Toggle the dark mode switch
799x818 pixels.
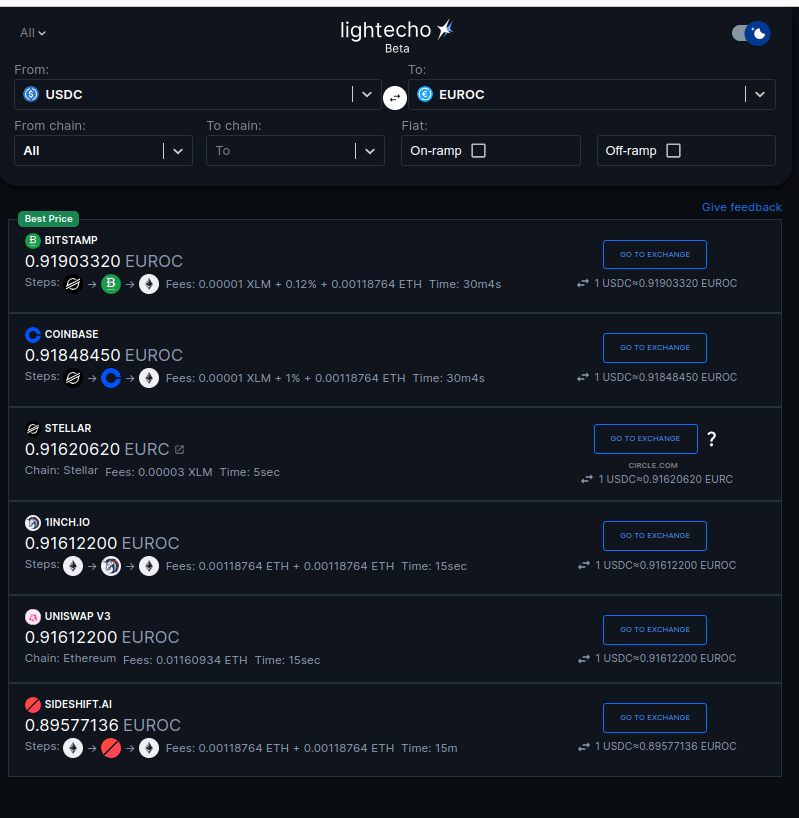tap(750, 33)
